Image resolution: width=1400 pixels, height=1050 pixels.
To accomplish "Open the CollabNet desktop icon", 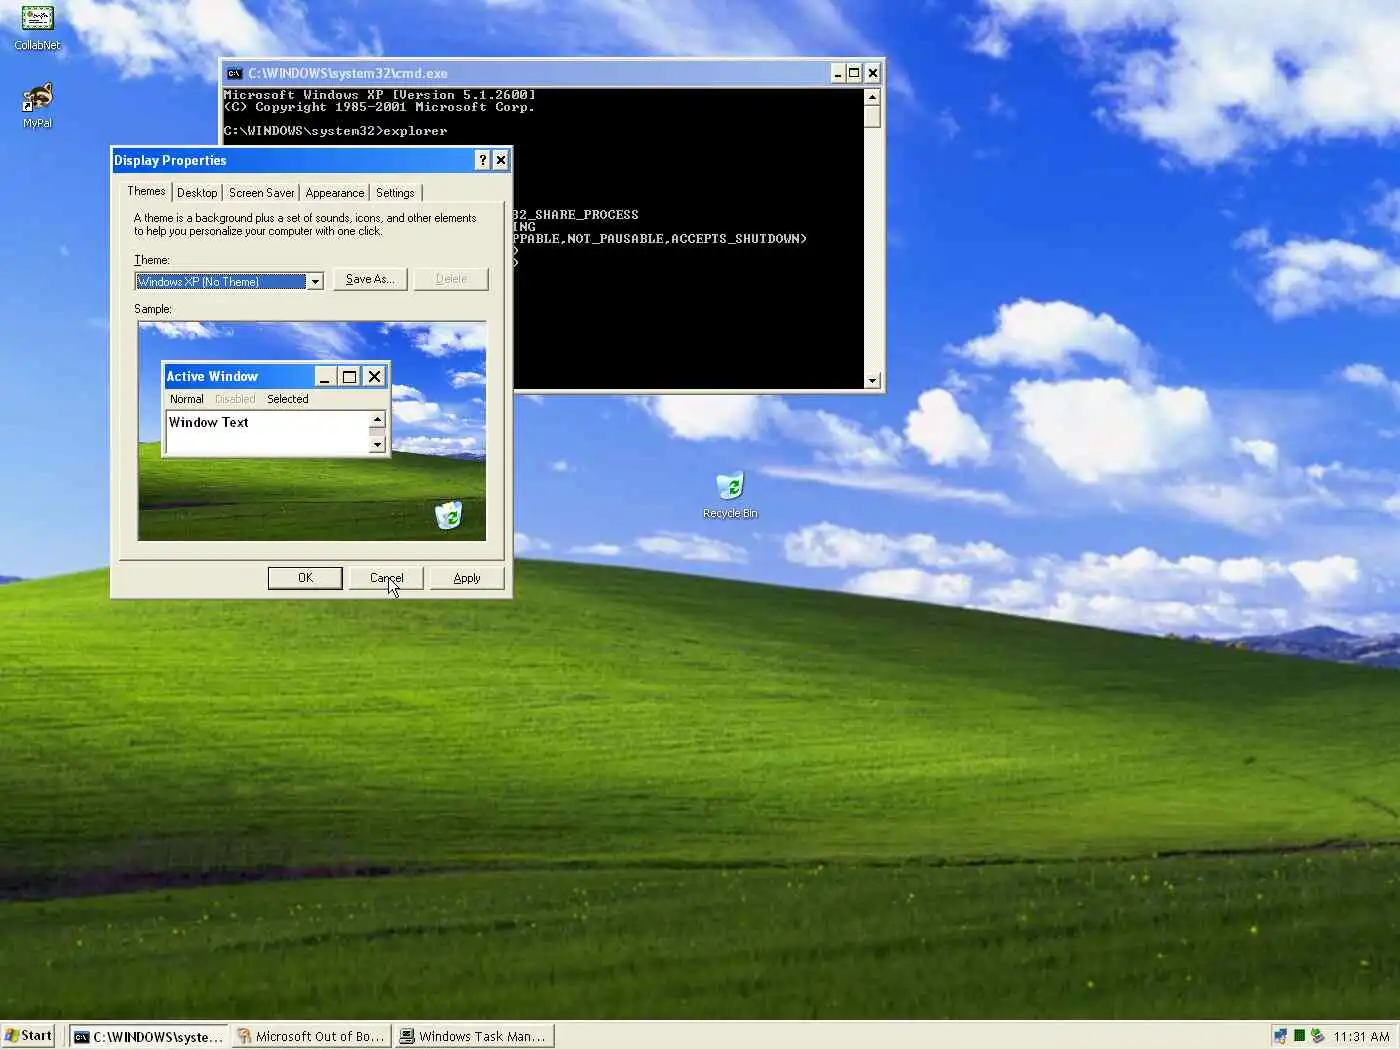I will click(x=37, y=28).
